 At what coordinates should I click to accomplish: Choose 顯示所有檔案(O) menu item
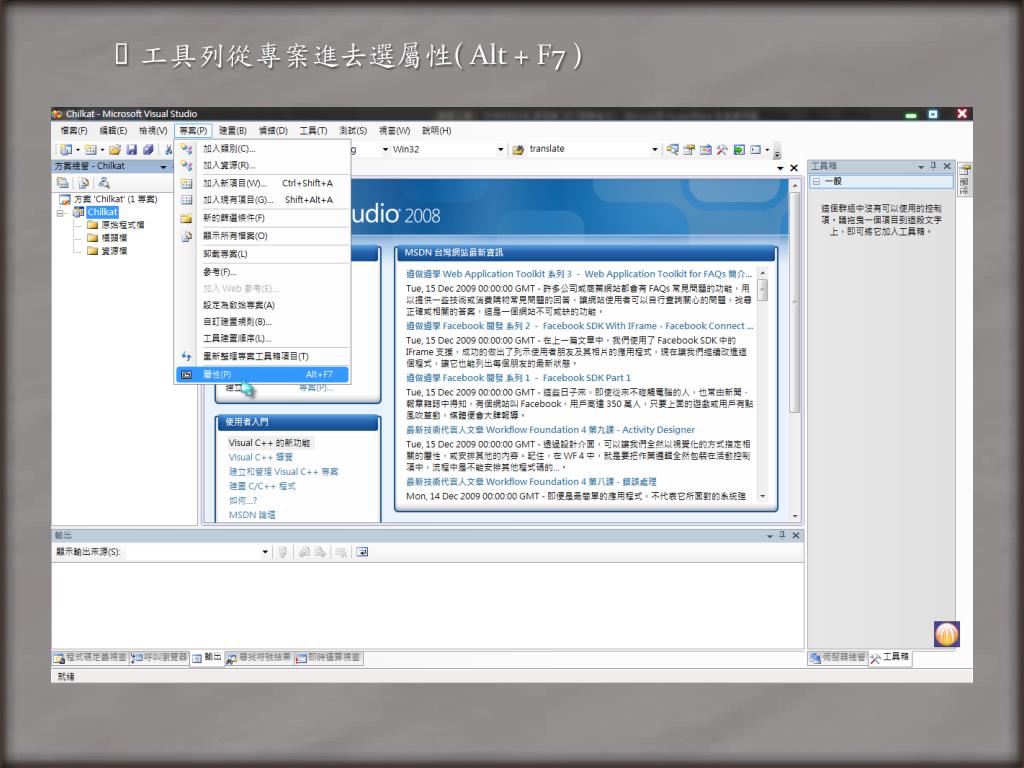263,236
